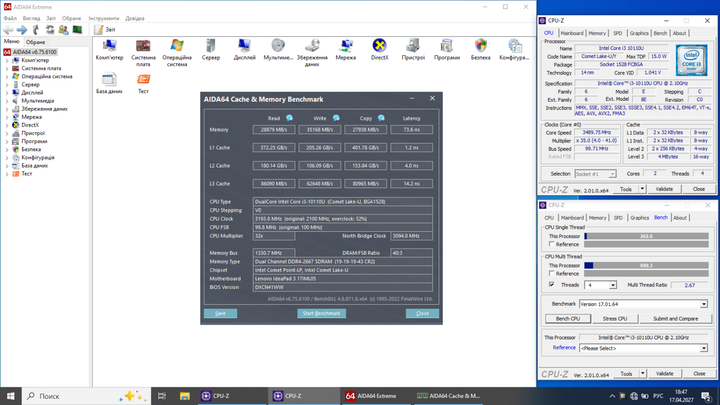Image resolution: width=720 pixels, height=405 pixels.
Task: Click the AIDA64 toolbar back arrow
Action: coord(8,30)
